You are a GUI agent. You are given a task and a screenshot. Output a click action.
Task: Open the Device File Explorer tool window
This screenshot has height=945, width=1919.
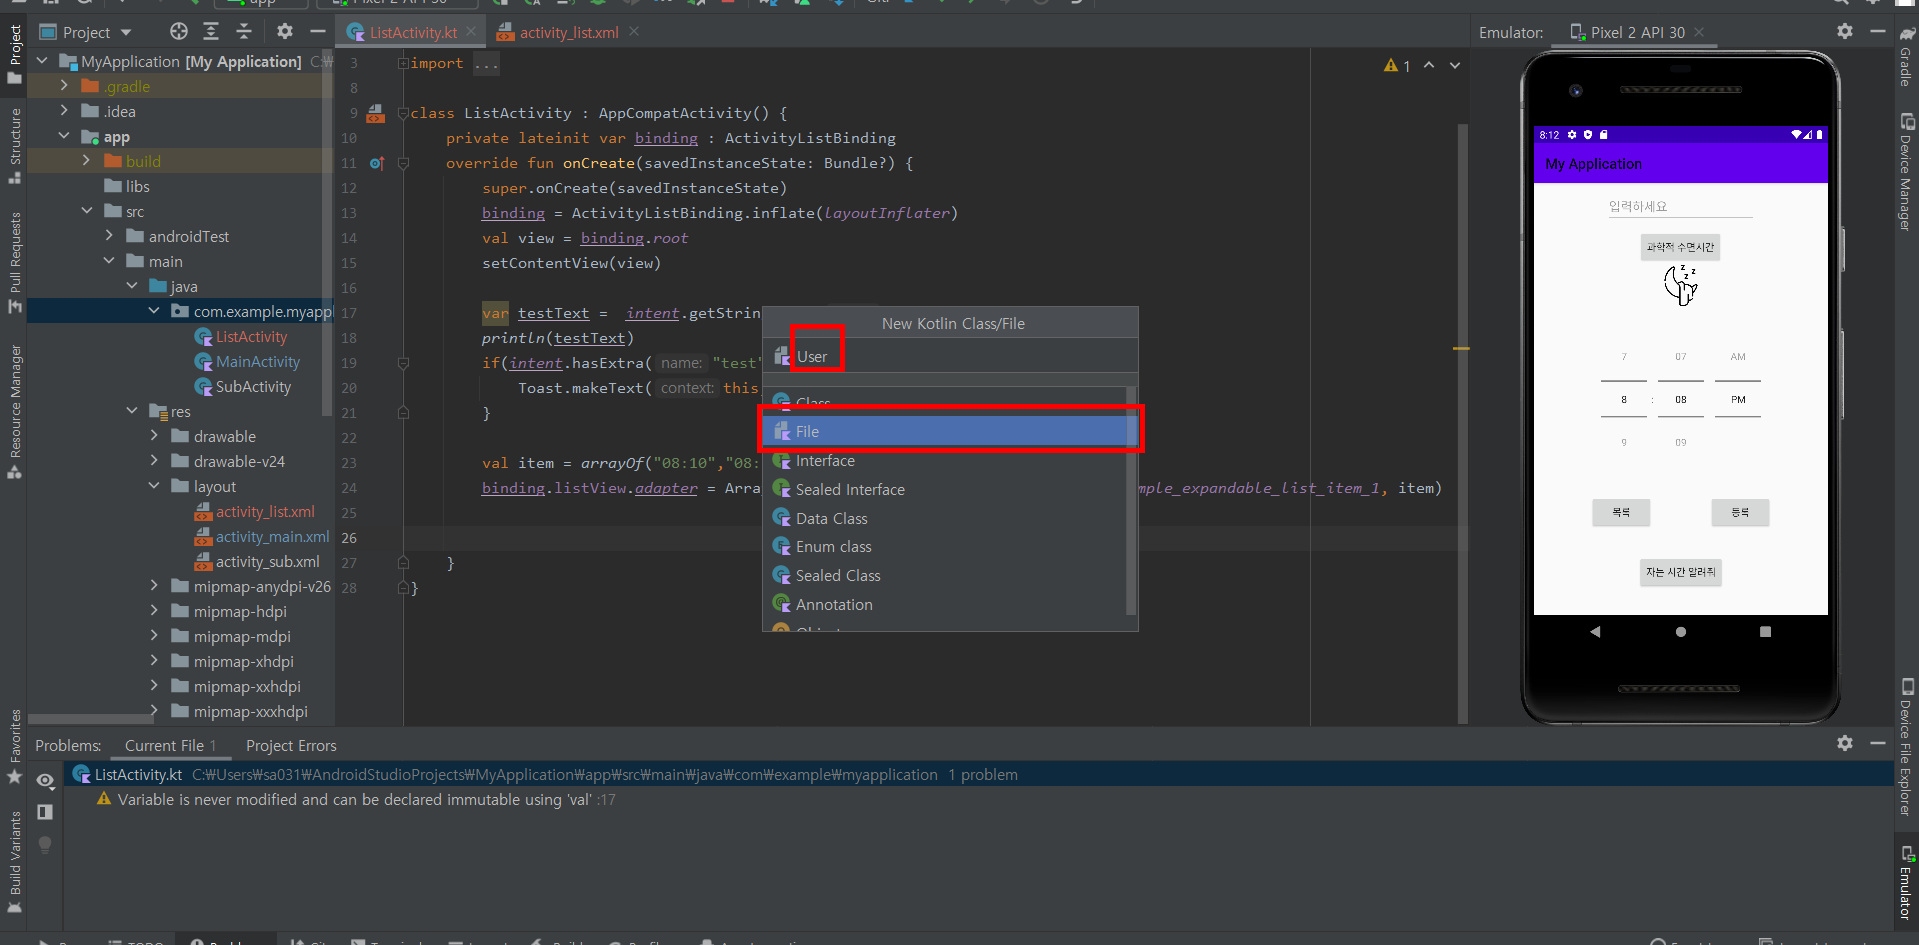[x=1906, y=748]
